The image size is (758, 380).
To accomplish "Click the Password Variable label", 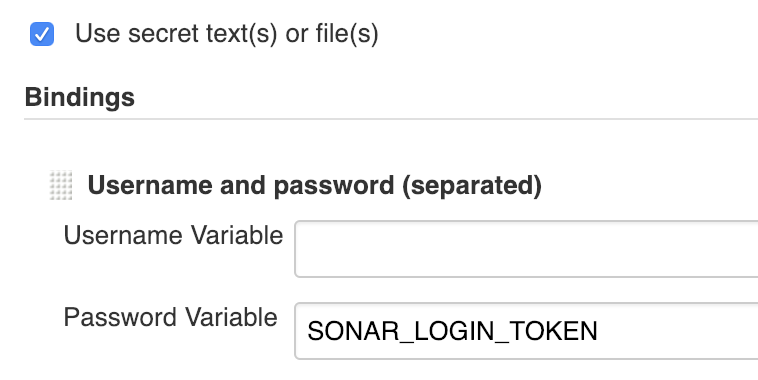I will [x=171, y=318].
